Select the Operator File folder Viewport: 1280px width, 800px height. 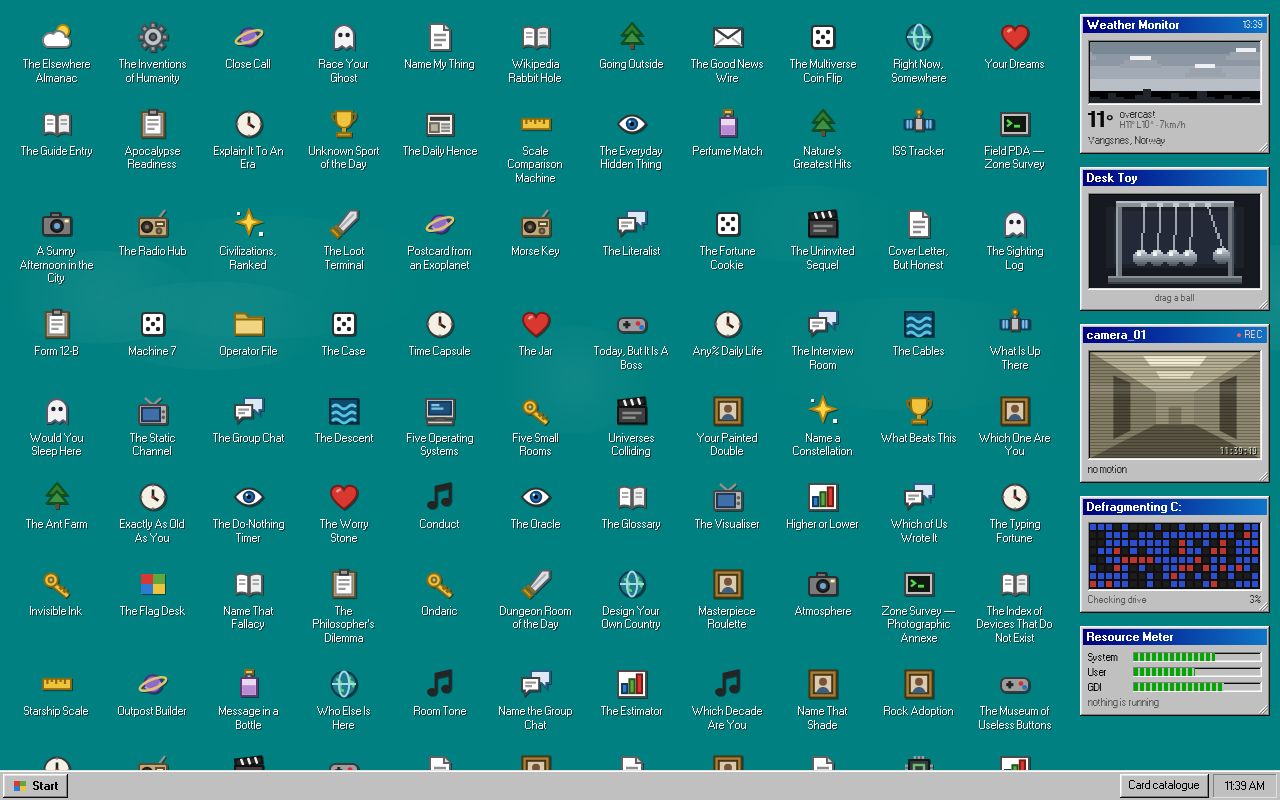tap(248, 325)
